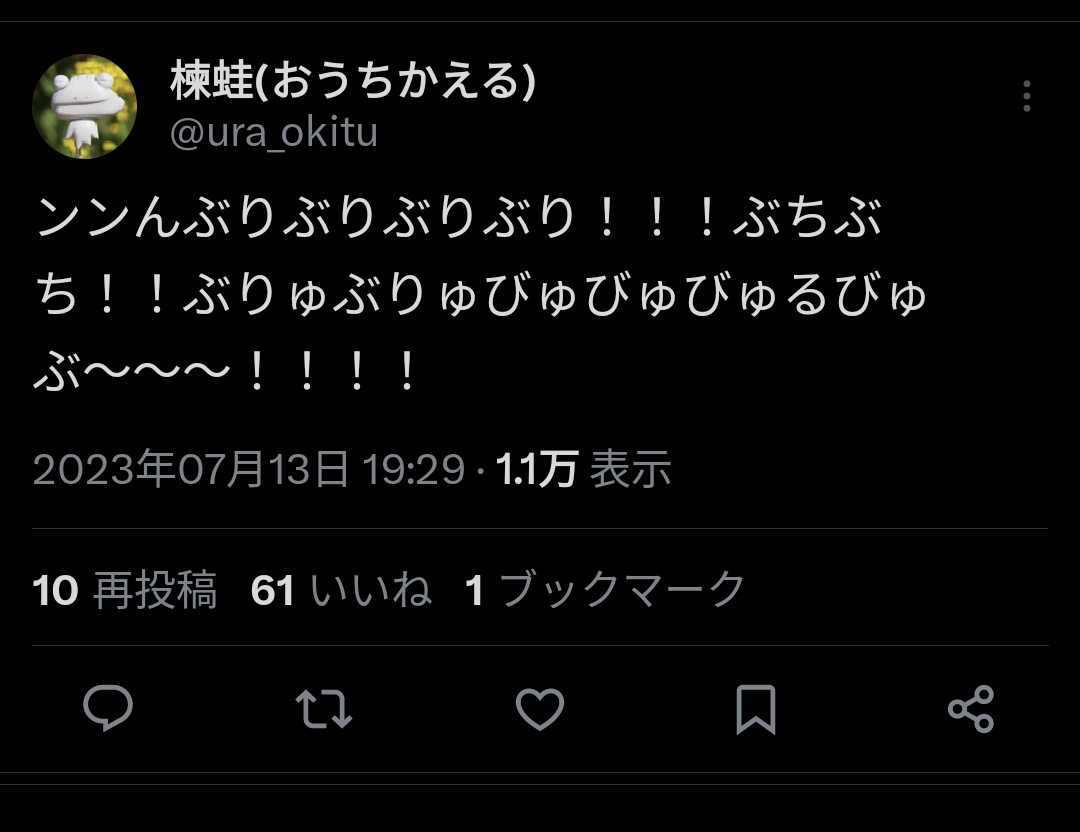
Task: Select the second line containing ぶりゅぶりゅびゅ
Action: [x=481, y=295]
